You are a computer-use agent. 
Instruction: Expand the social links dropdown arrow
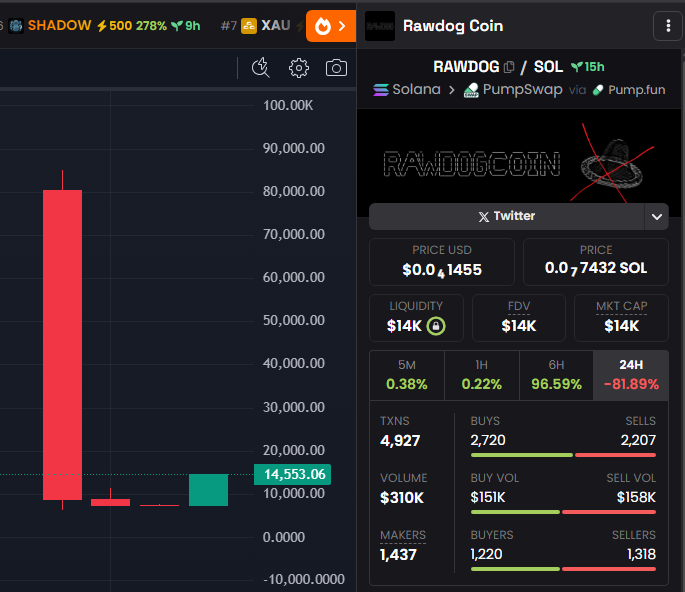657,216
